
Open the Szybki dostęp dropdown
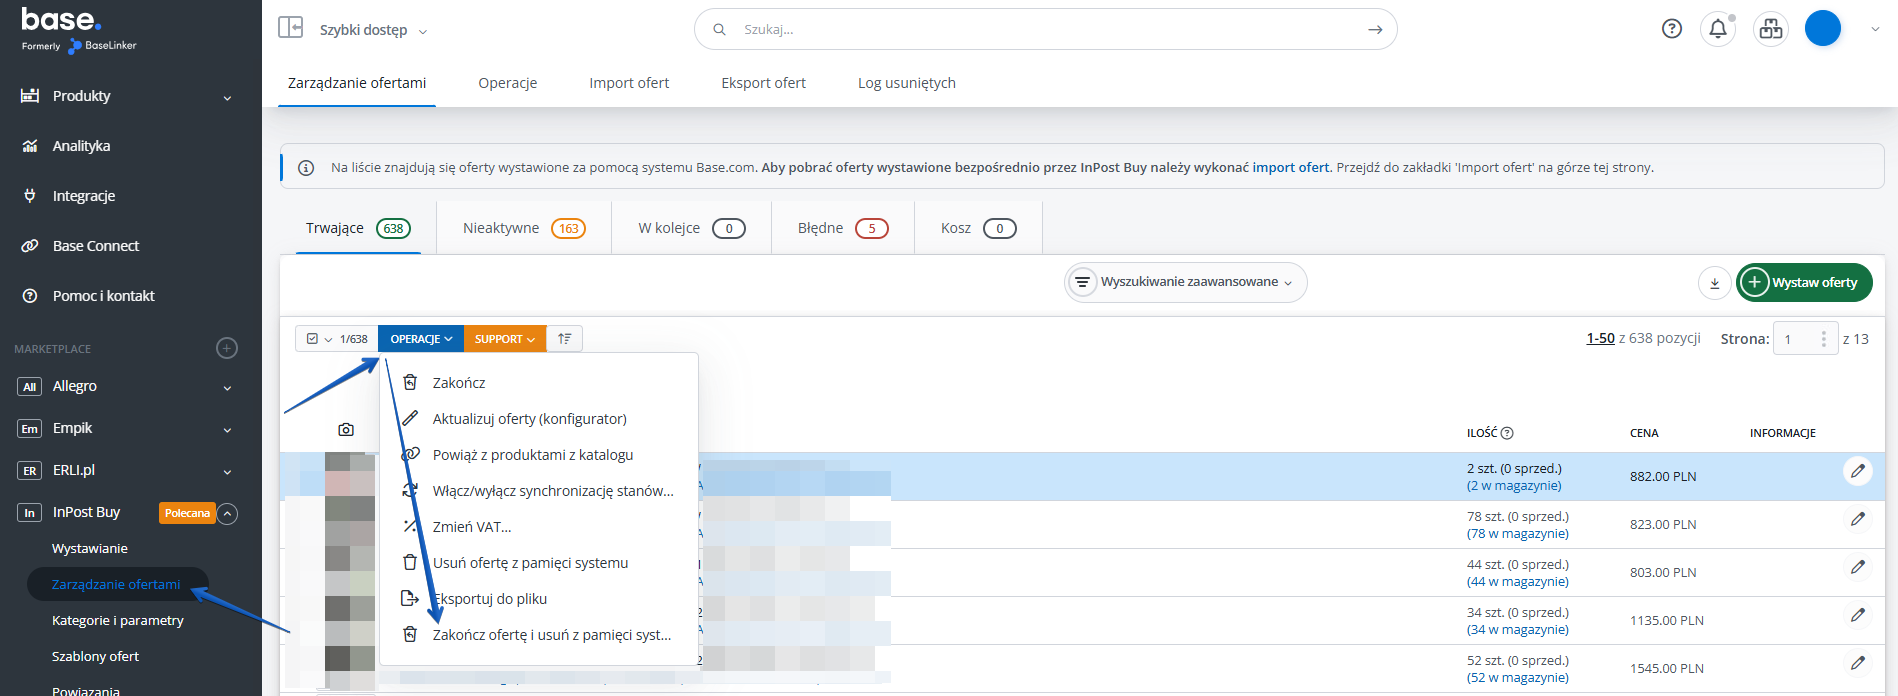tap(372, 31)
